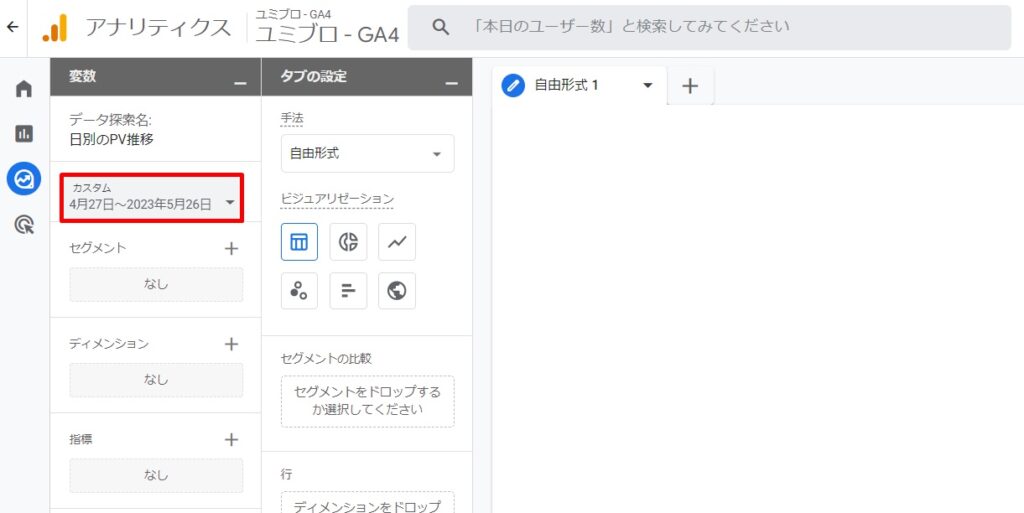The image size is (1024, 513).
Task: Open the 手法 dropdown showing 自由形式
Action: 367,154
